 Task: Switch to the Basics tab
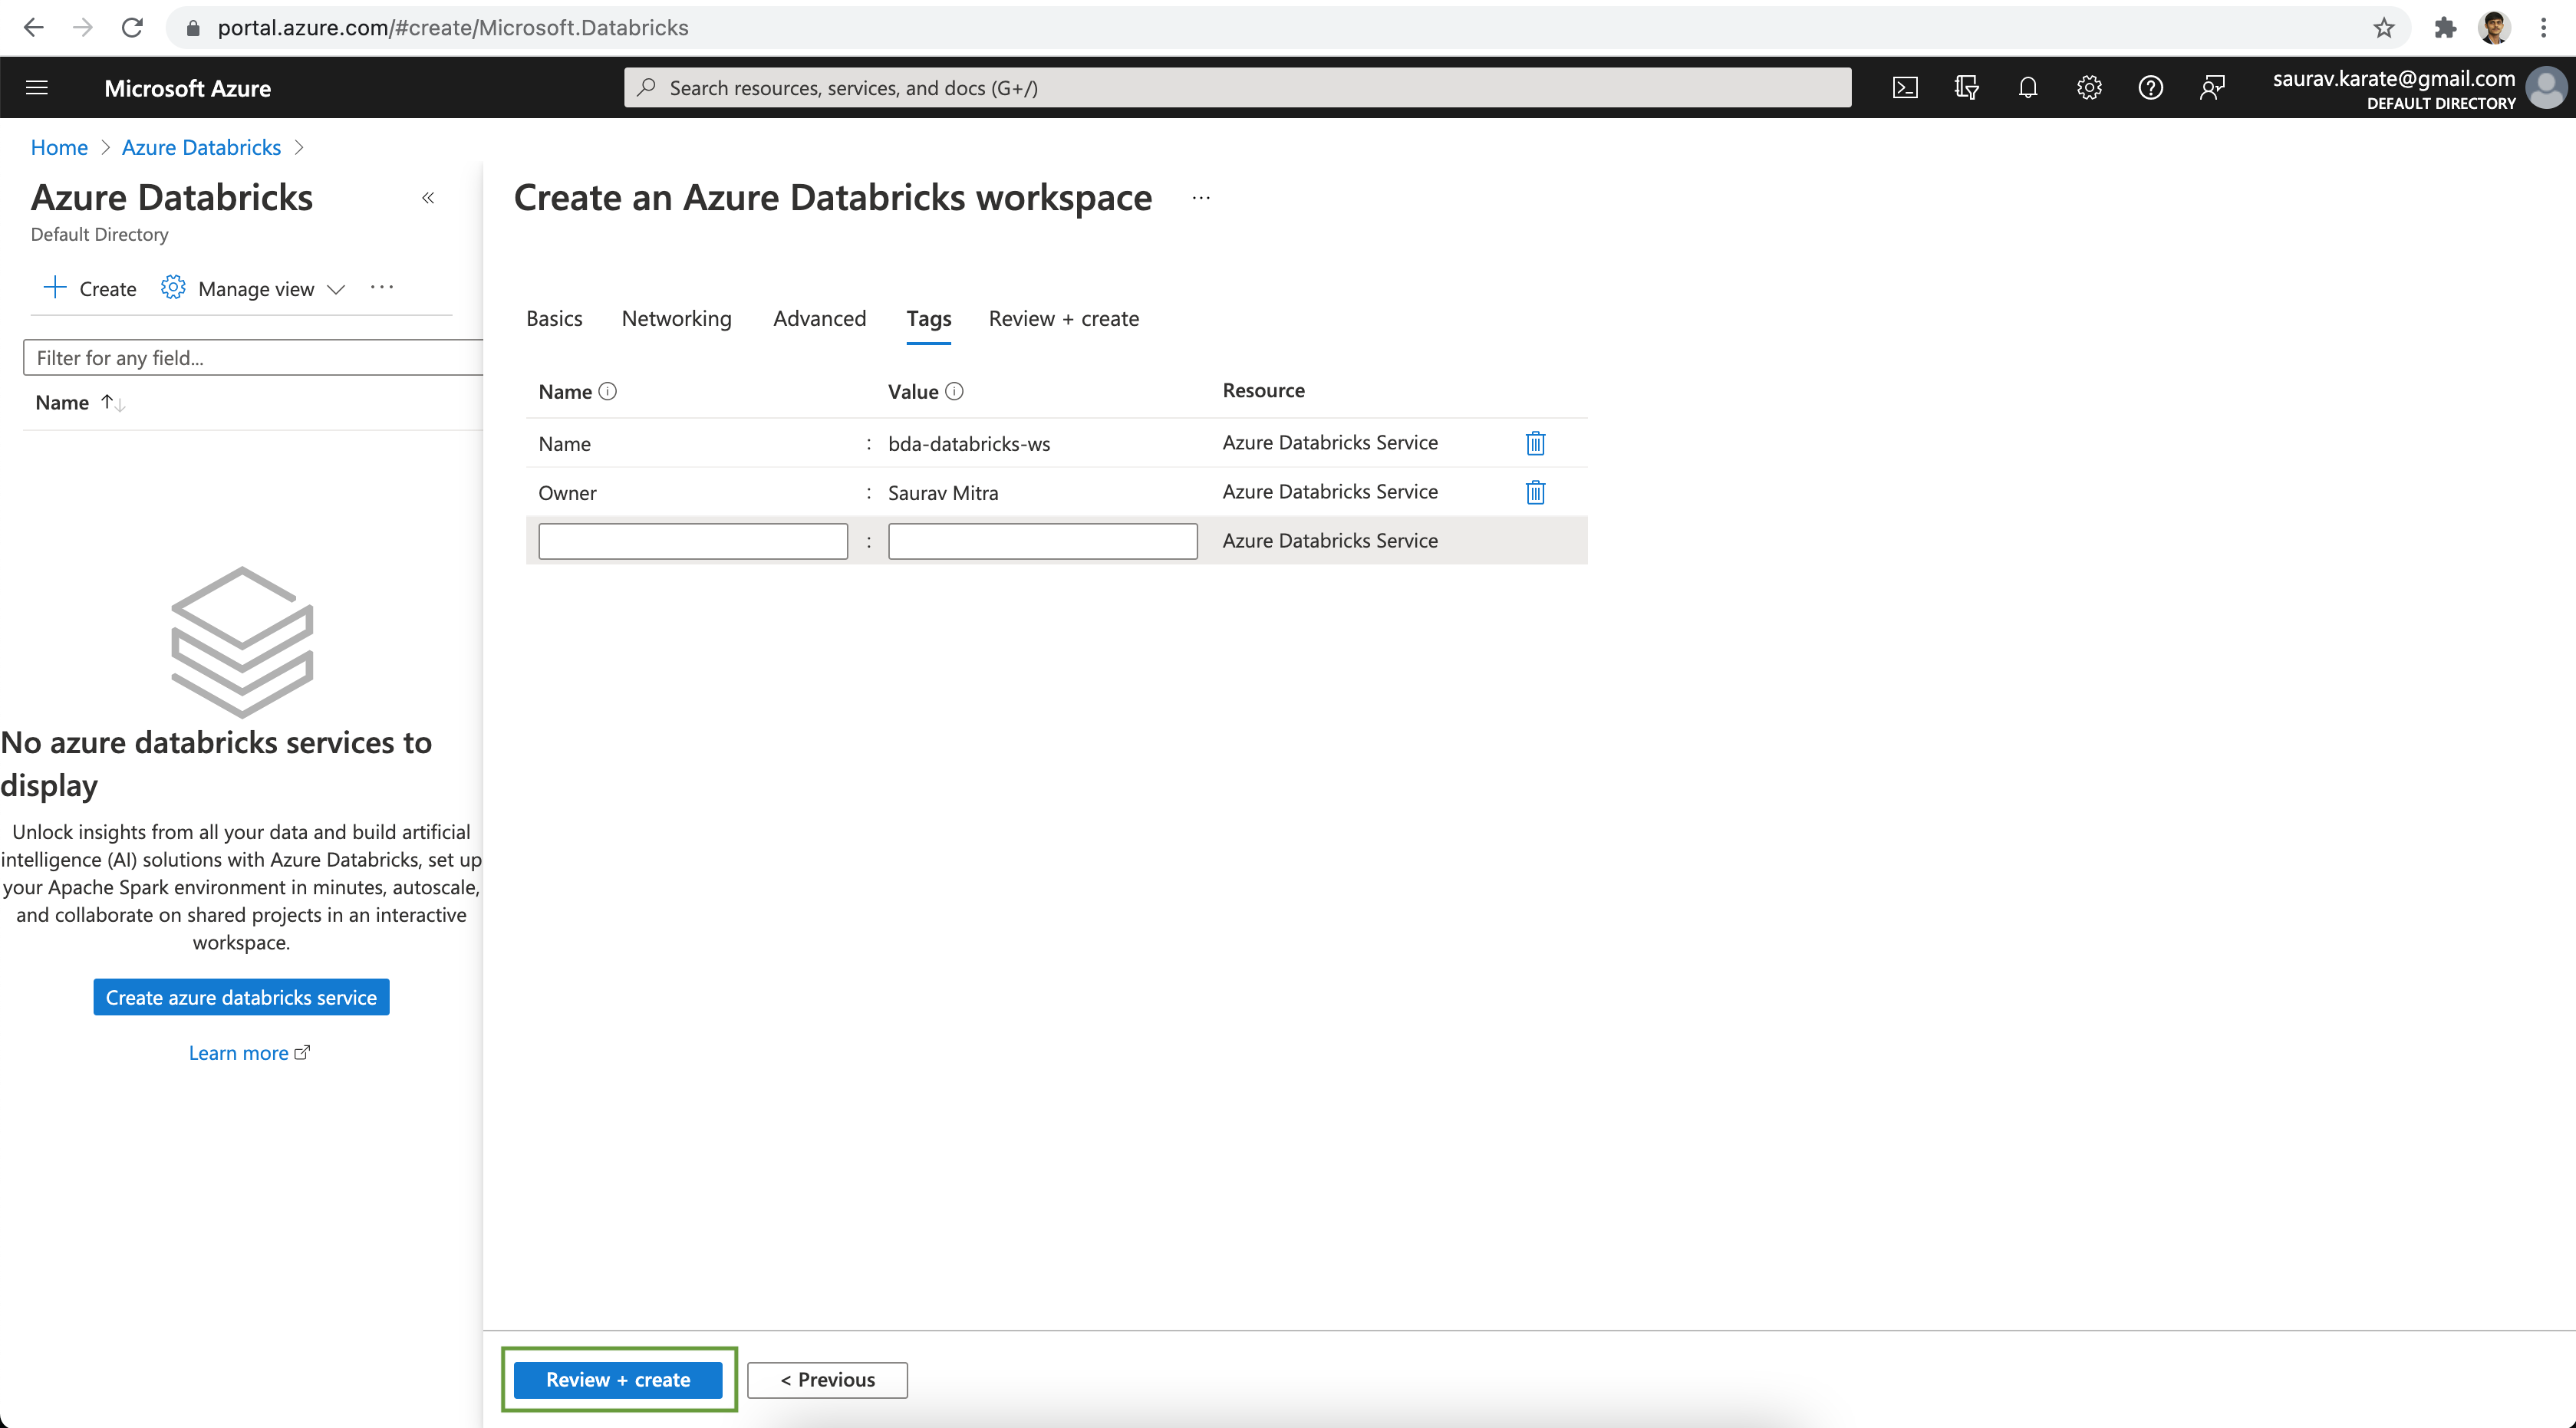click(x=554, y=318)
